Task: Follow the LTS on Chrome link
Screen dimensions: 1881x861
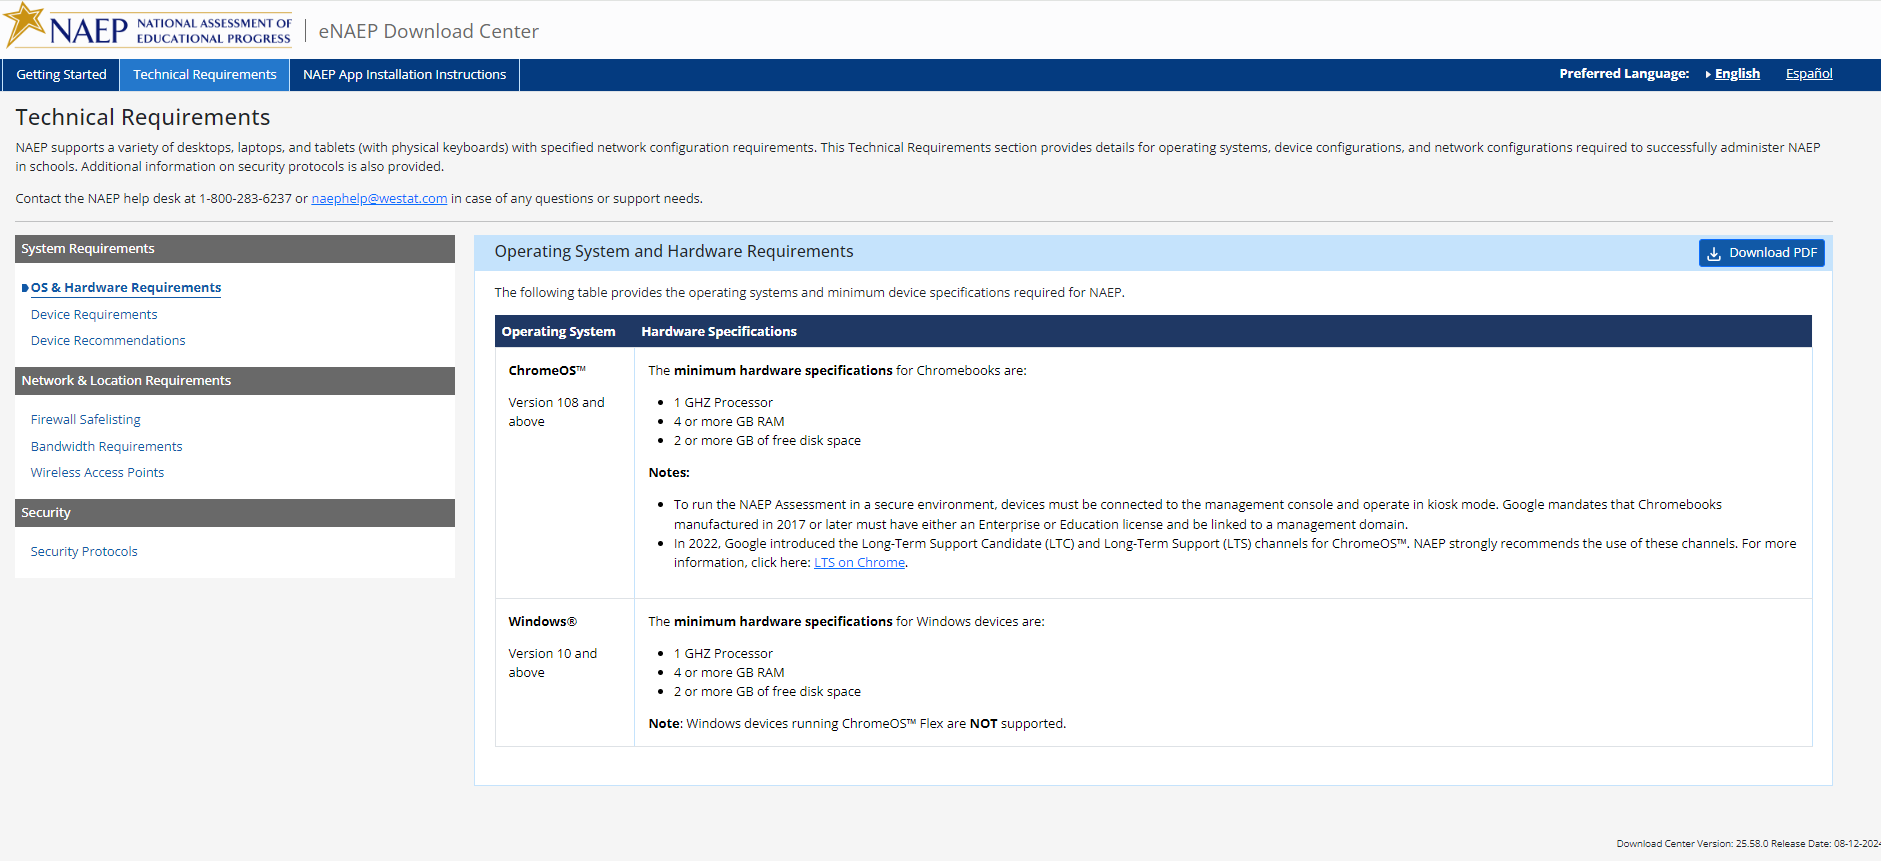Action: 859,563
